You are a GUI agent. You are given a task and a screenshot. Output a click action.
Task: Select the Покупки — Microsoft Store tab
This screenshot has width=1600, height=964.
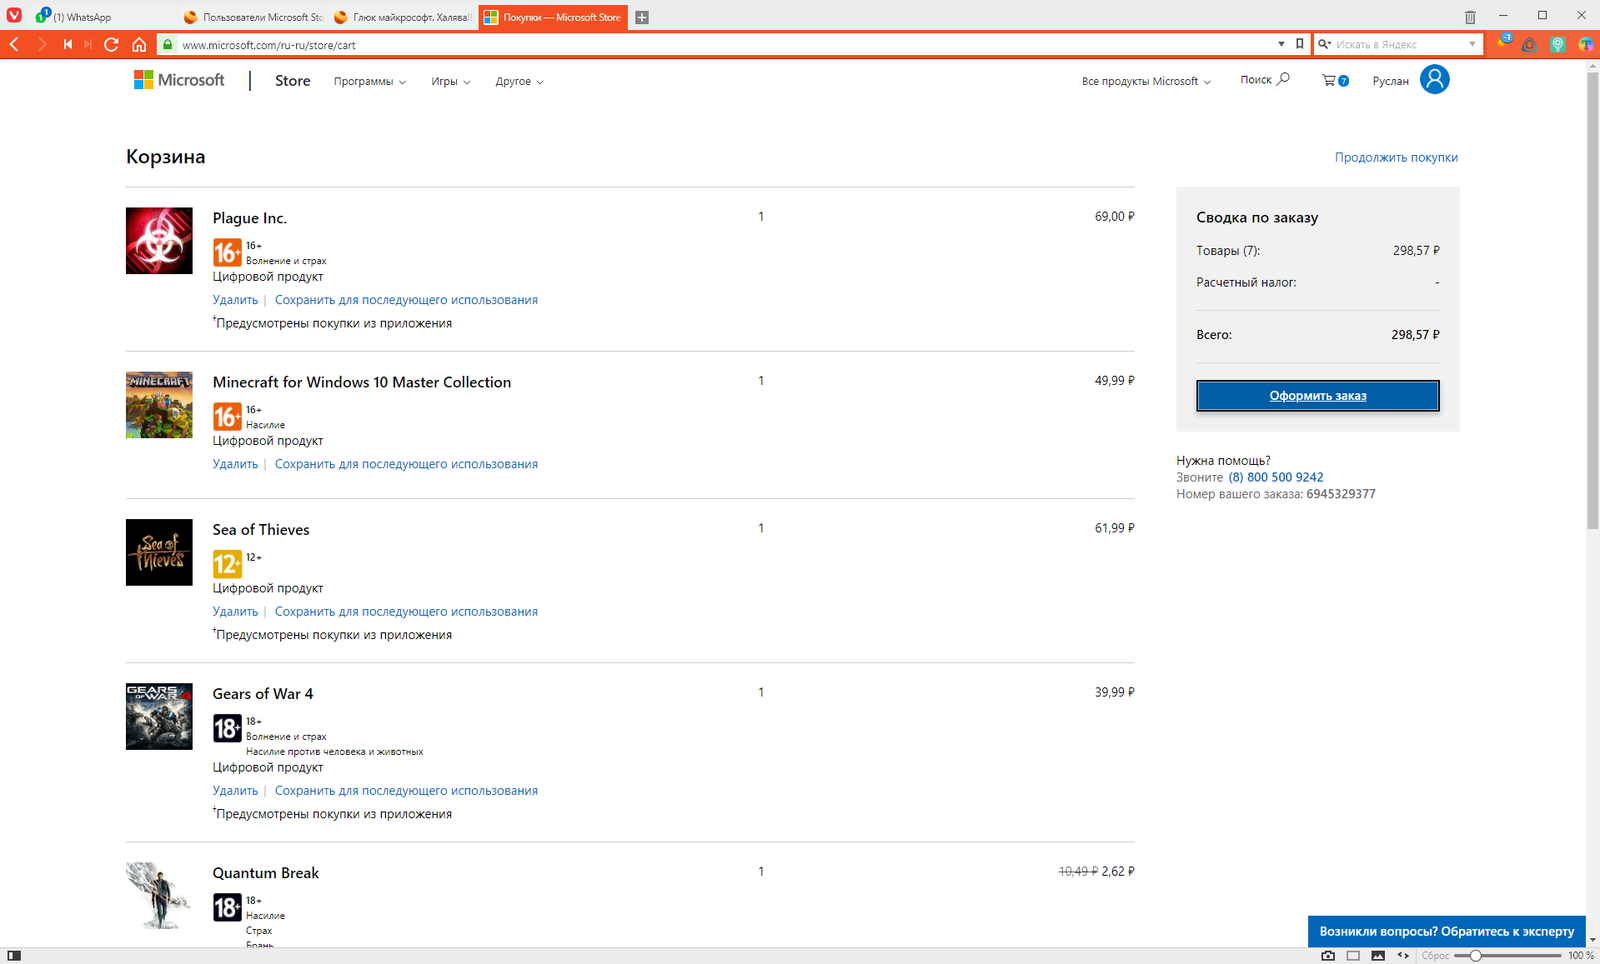click(x=553, y=17)
